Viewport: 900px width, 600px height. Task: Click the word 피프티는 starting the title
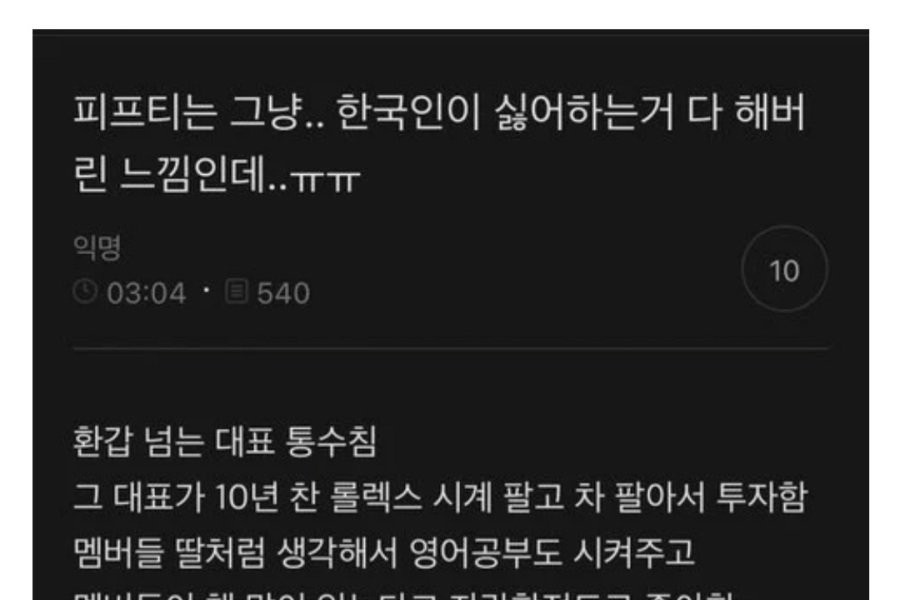click(x=145, y=112)
